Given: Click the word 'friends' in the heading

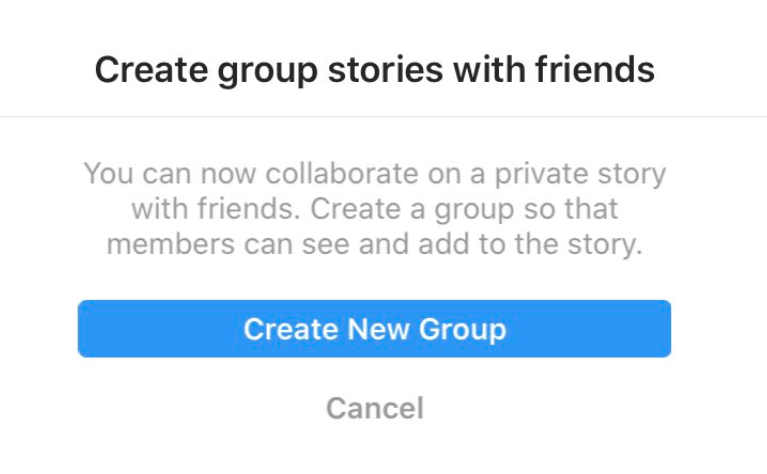Looking at the screenshot, I should [x=595, y=69].
